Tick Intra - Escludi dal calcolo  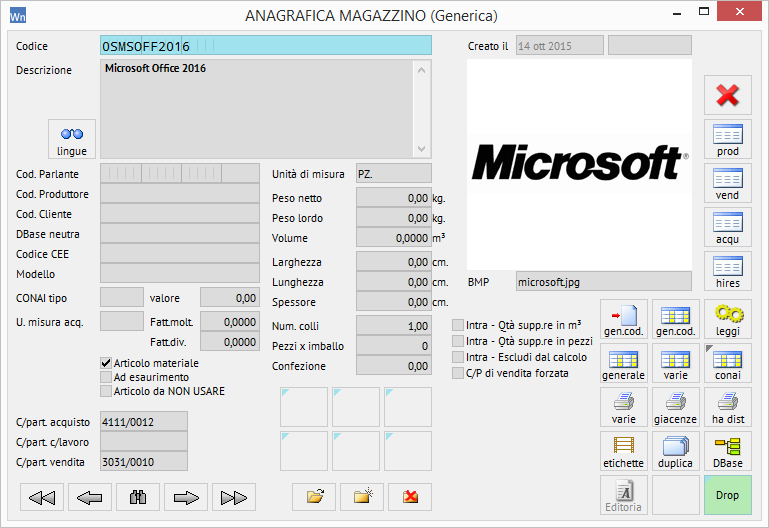coord(458,357)
